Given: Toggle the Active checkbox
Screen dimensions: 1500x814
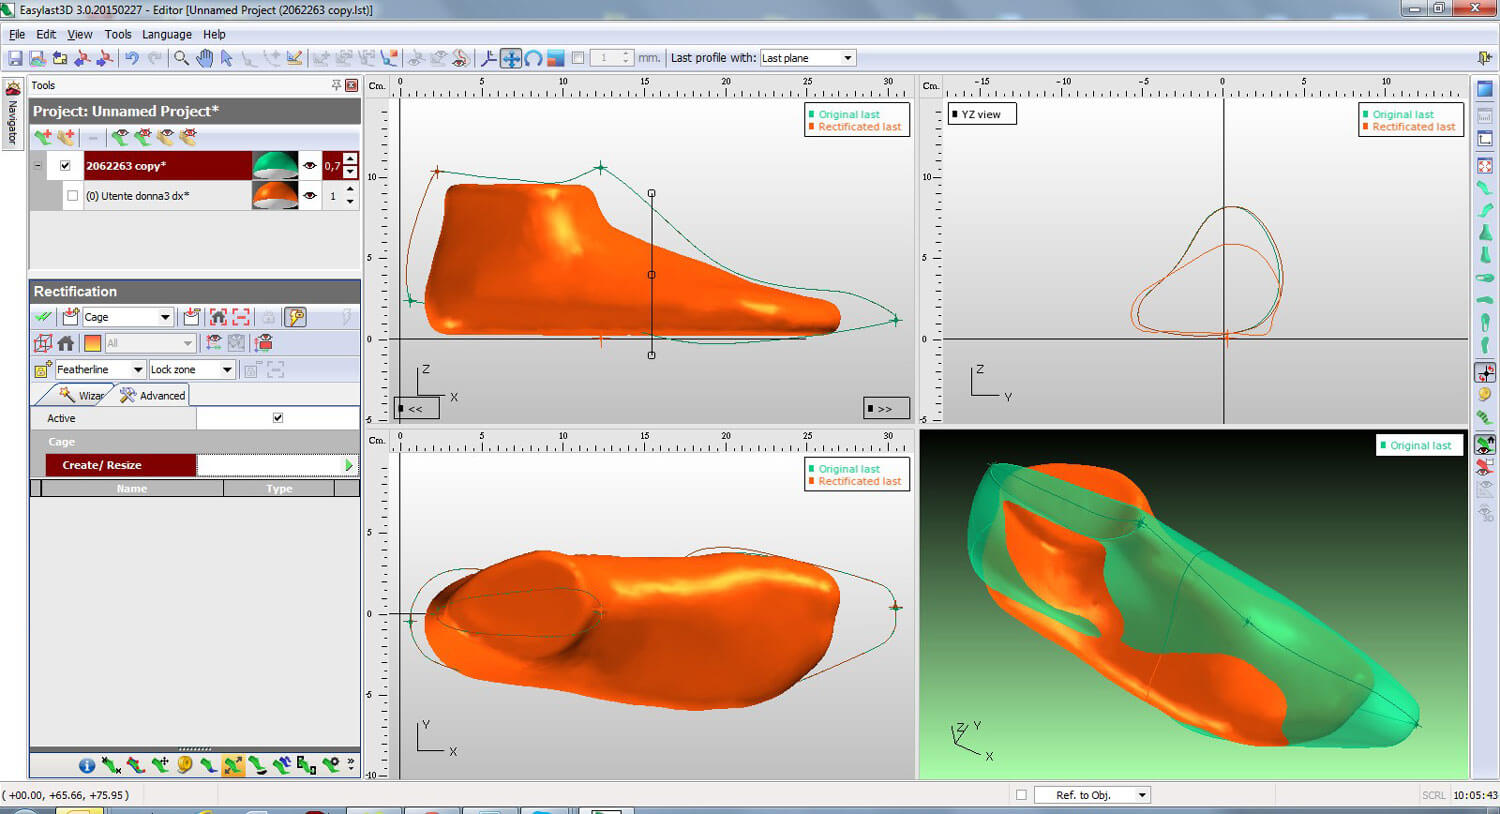Looking at the screenshot, I should [278, 418].
